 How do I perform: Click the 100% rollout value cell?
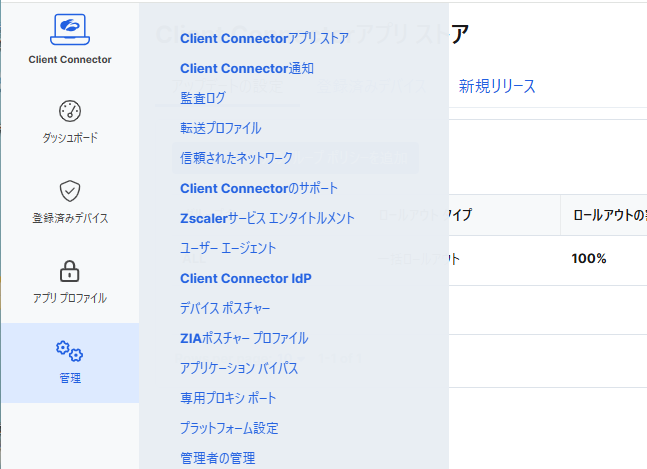[x=589, y=259]
